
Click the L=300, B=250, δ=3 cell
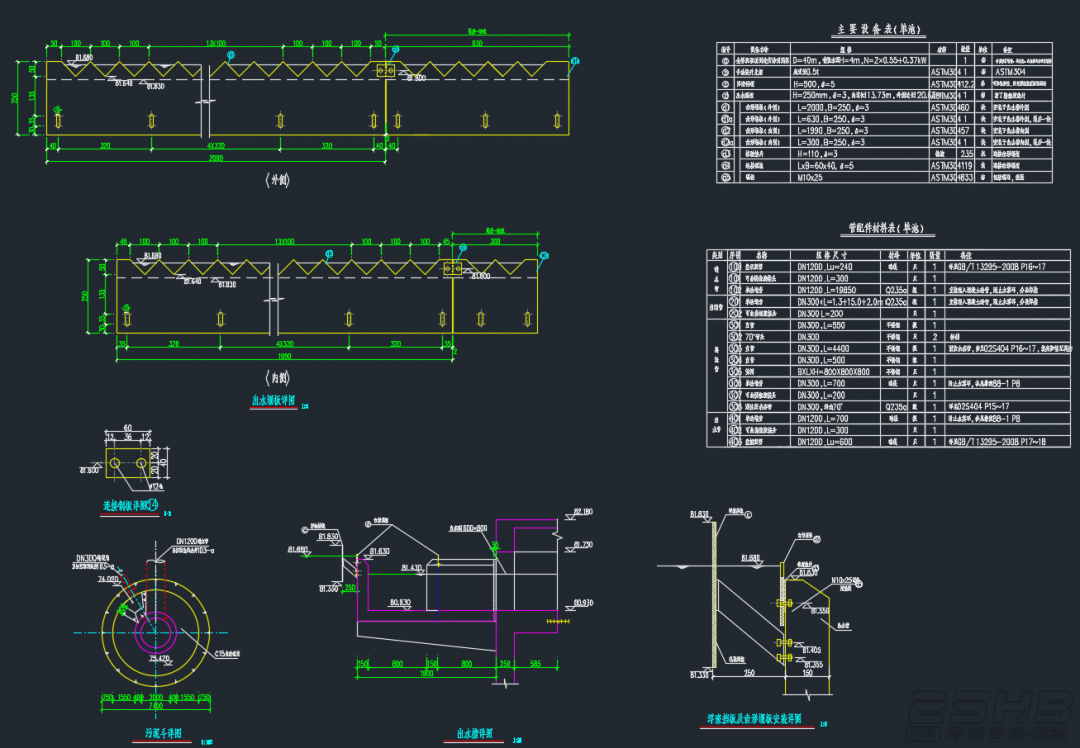[831, 143]
